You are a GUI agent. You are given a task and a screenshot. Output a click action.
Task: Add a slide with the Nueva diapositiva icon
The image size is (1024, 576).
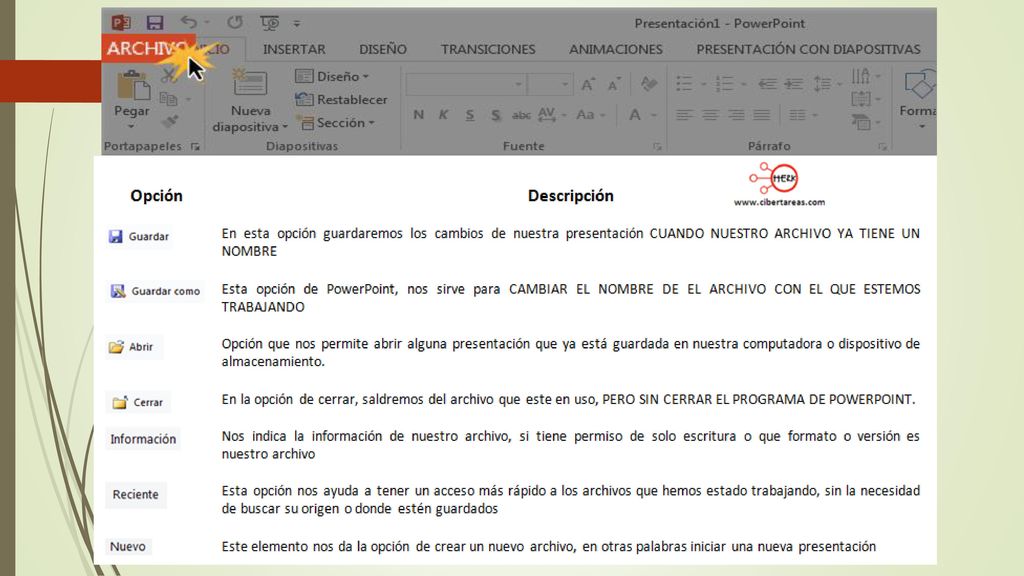250,83
